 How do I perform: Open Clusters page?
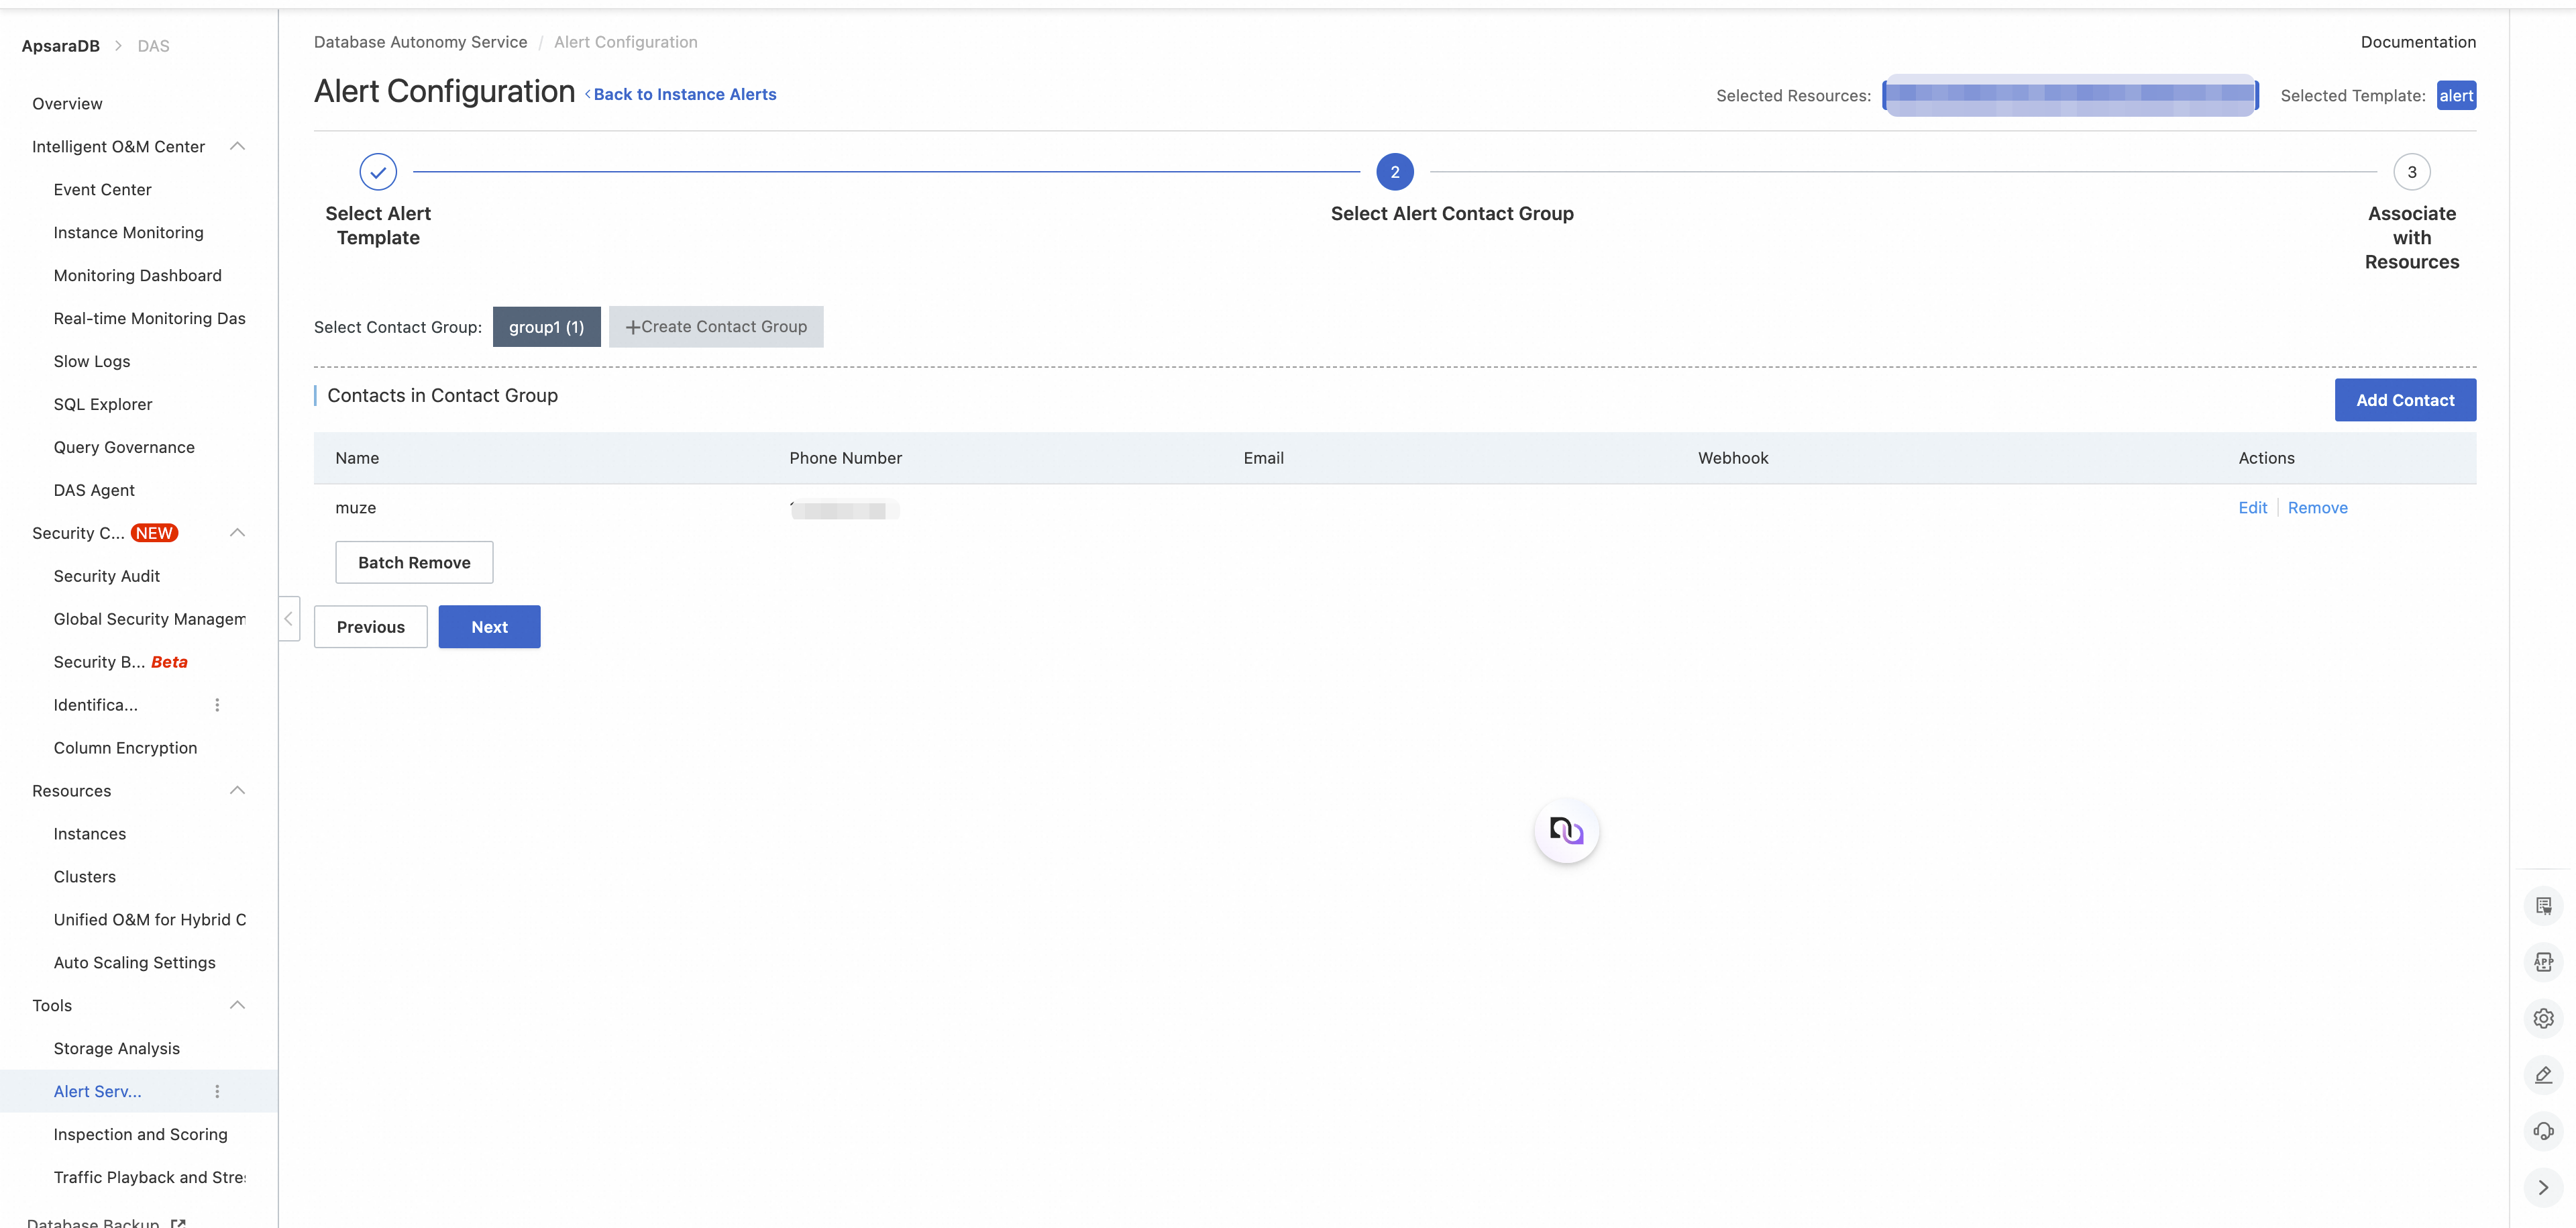(85, 878)
